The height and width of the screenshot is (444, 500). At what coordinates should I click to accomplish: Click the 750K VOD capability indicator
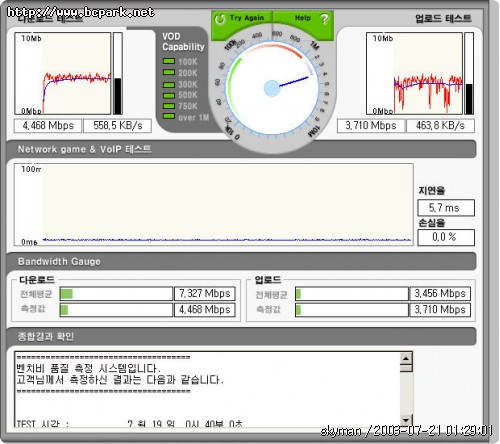pos(169,106)
